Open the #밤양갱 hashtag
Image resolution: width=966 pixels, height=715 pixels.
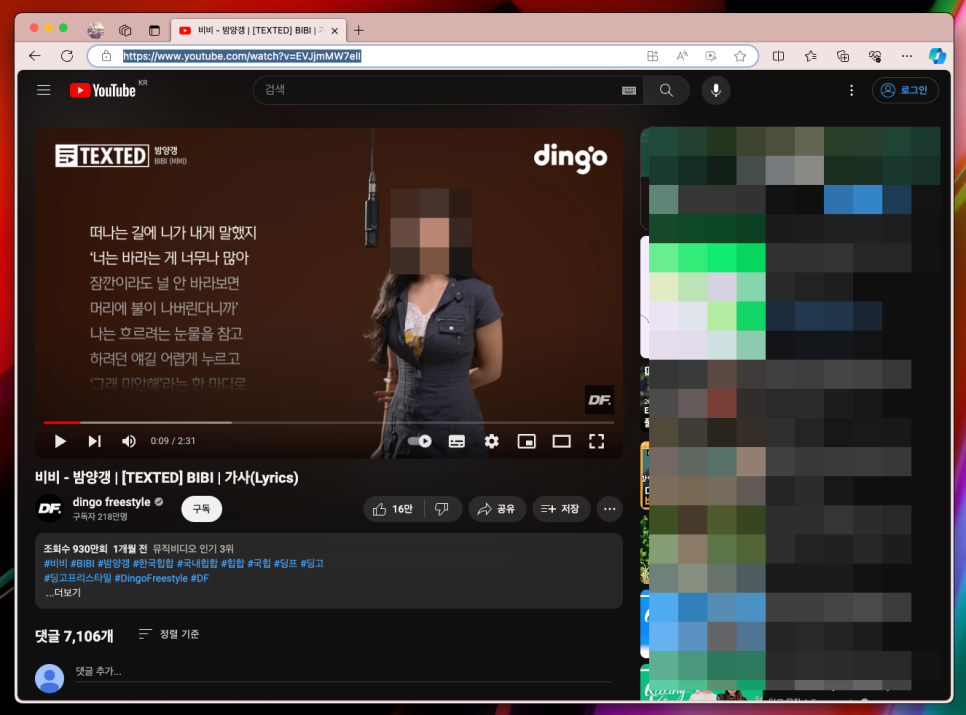tap(113, 564)
